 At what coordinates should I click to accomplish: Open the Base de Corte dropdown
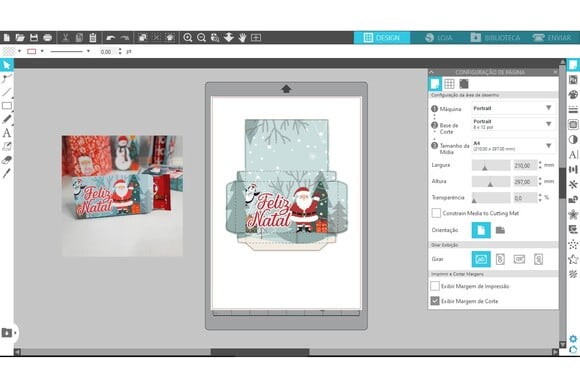[514, 124]
